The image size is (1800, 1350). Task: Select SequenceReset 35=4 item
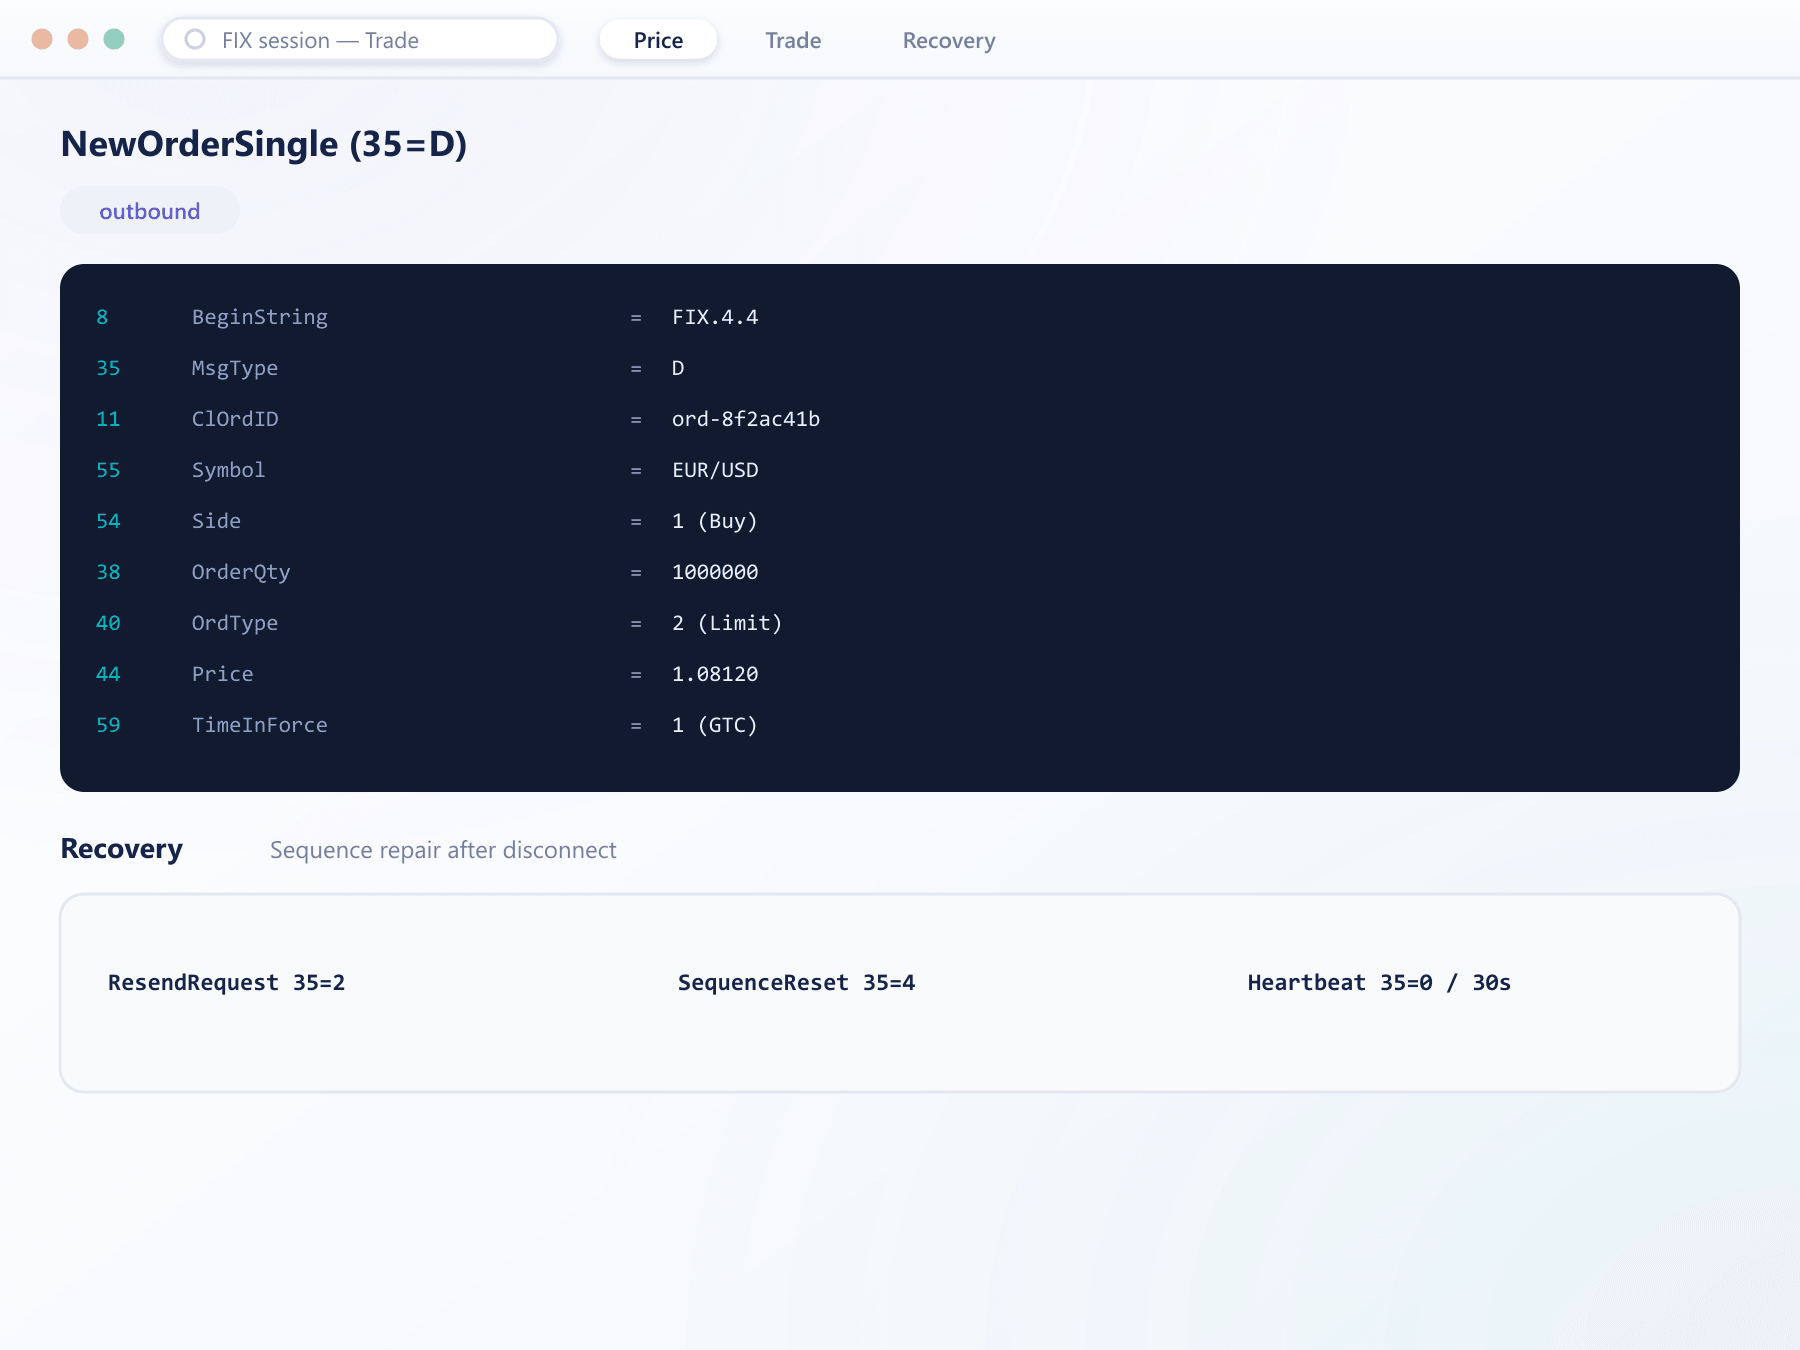[797, 983]
